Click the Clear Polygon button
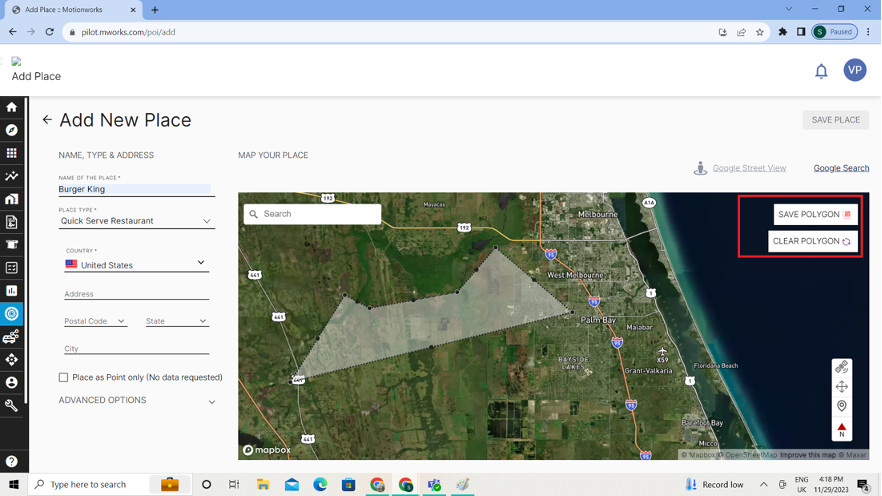882x496 pixels. (x=813, y=241)
